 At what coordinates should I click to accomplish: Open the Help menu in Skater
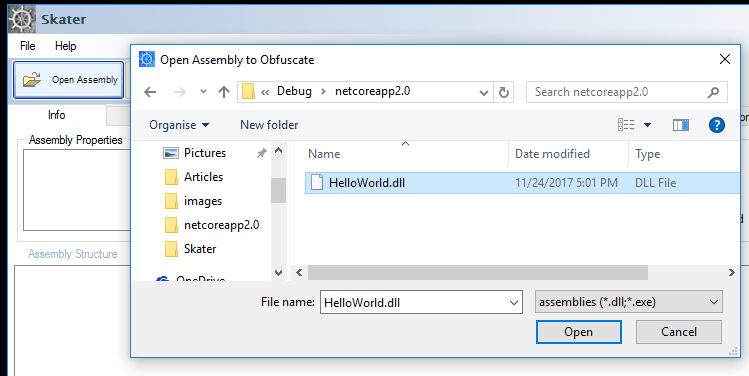pyautogui.click(x=65, y=46)
